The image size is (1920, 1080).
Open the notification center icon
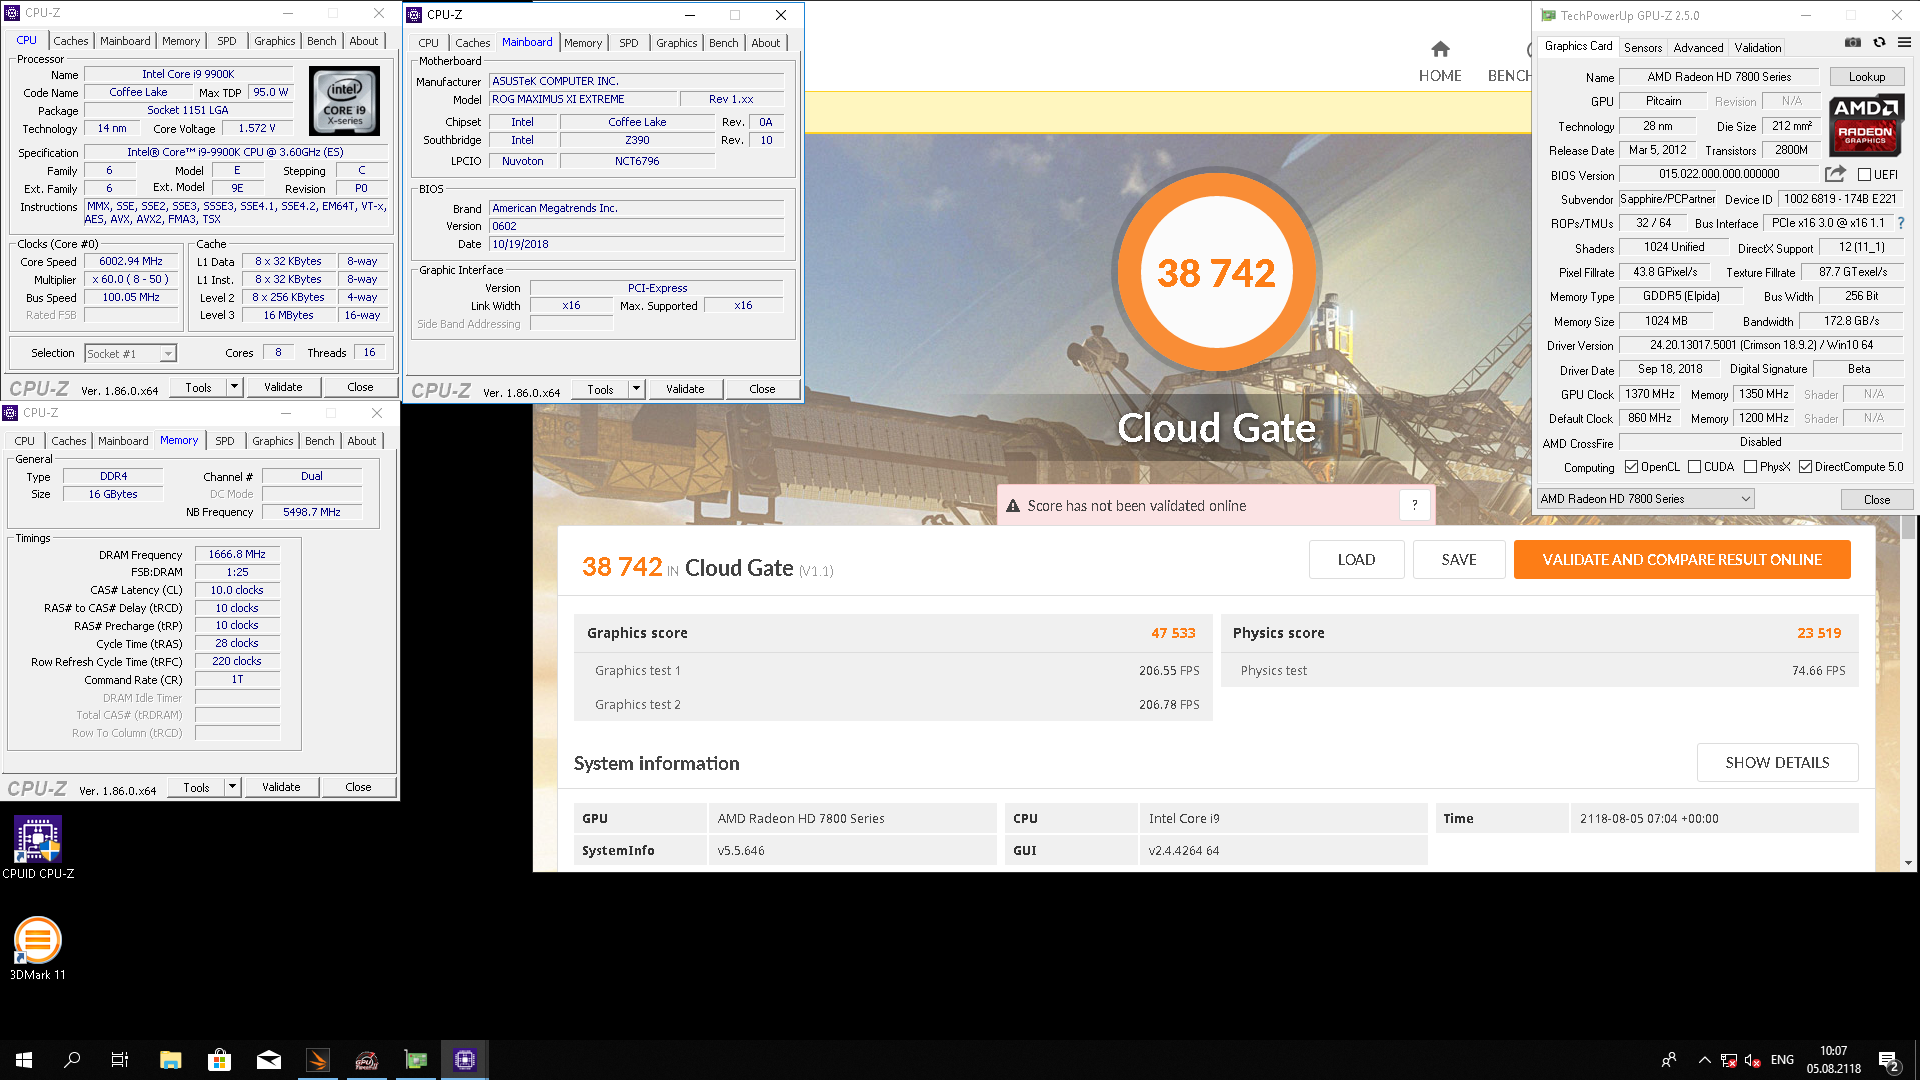pos(1889,1061)
